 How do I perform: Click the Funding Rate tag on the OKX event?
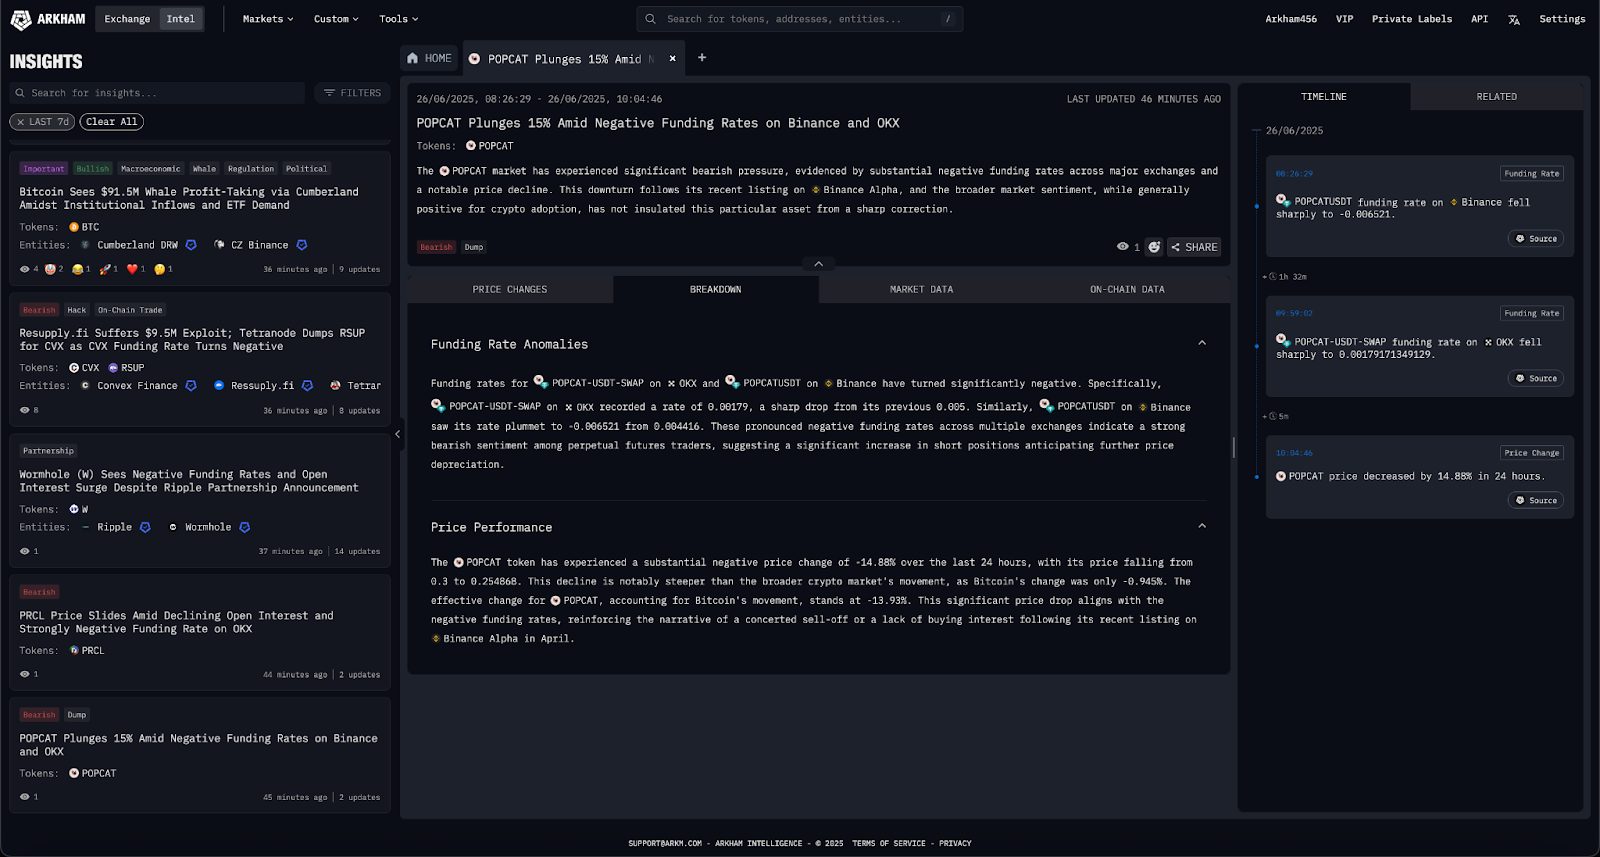pyautogui.click(x=1531, y=313)
